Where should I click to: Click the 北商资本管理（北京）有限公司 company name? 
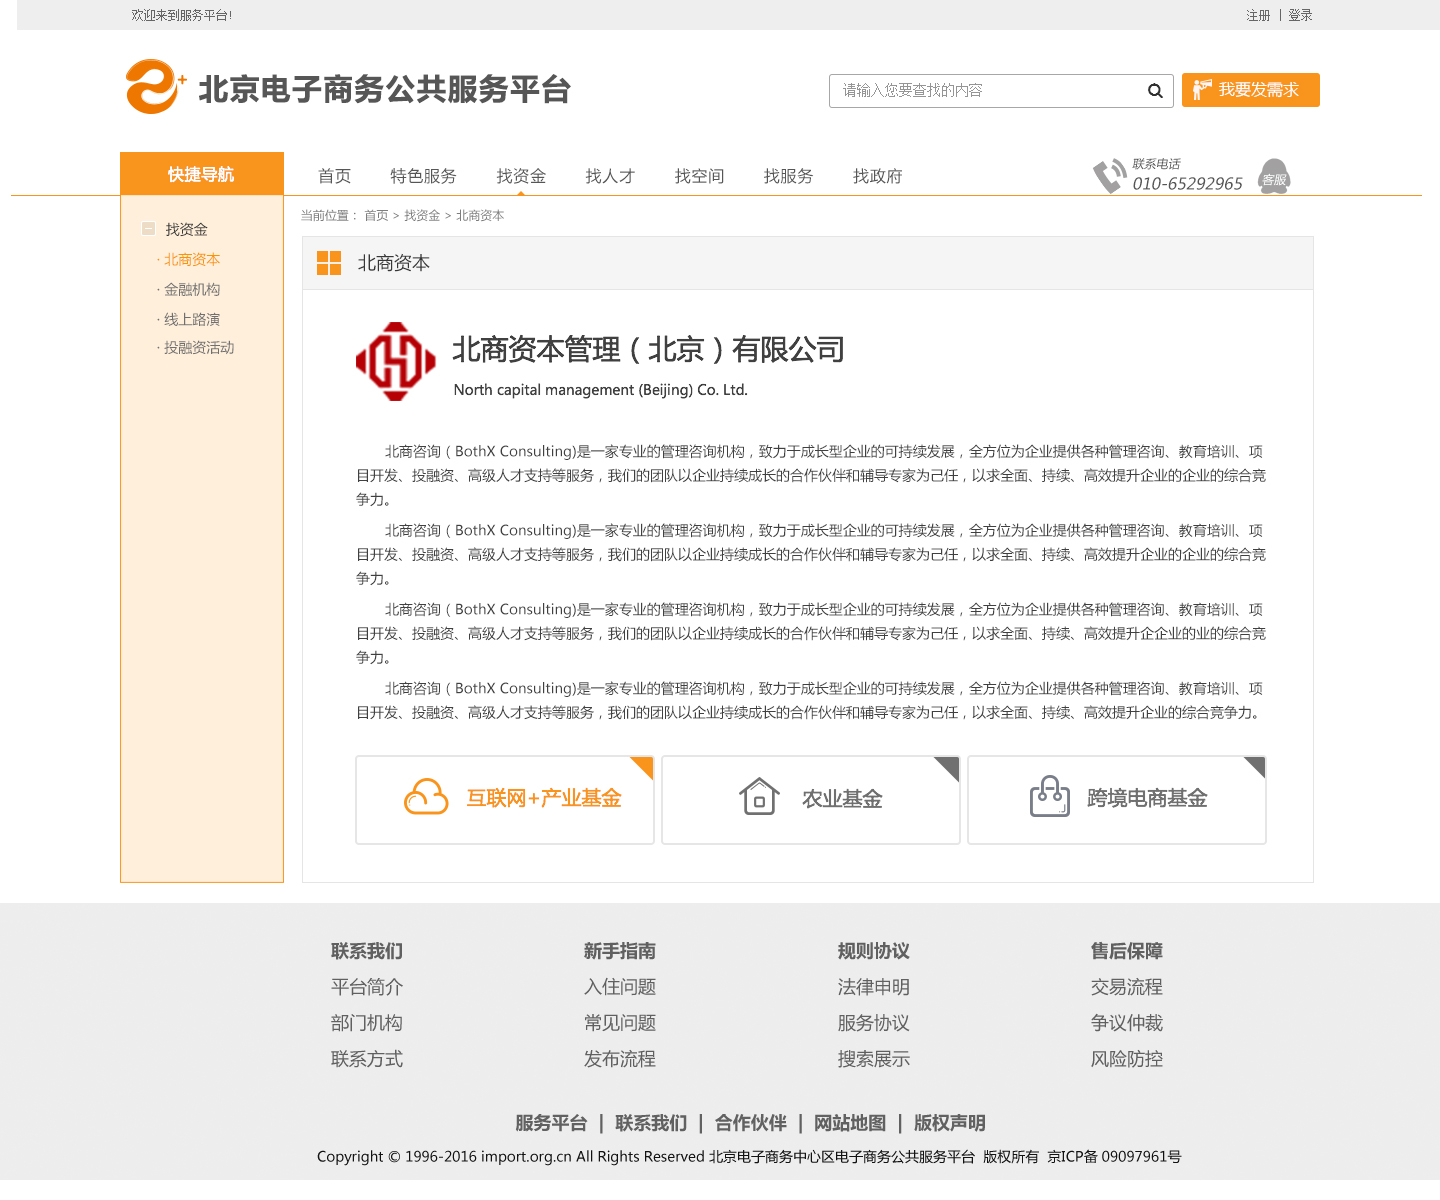tap(649, 350)
